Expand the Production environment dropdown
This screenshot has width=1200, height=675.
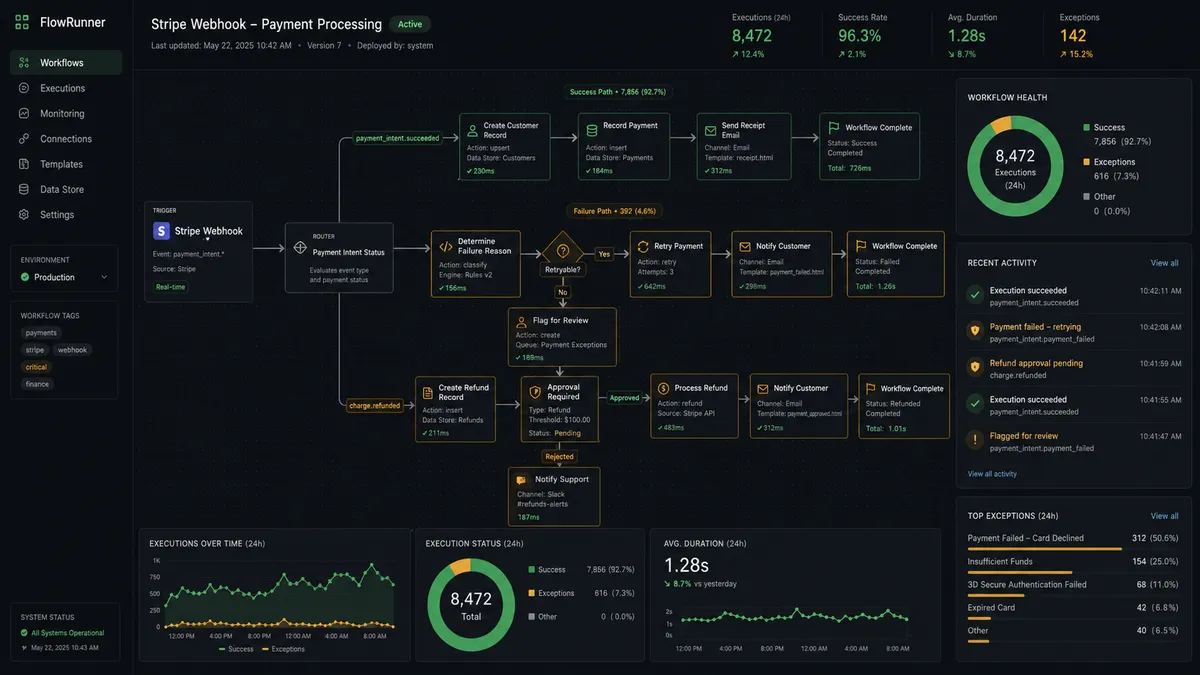click(x=65, y=277)
